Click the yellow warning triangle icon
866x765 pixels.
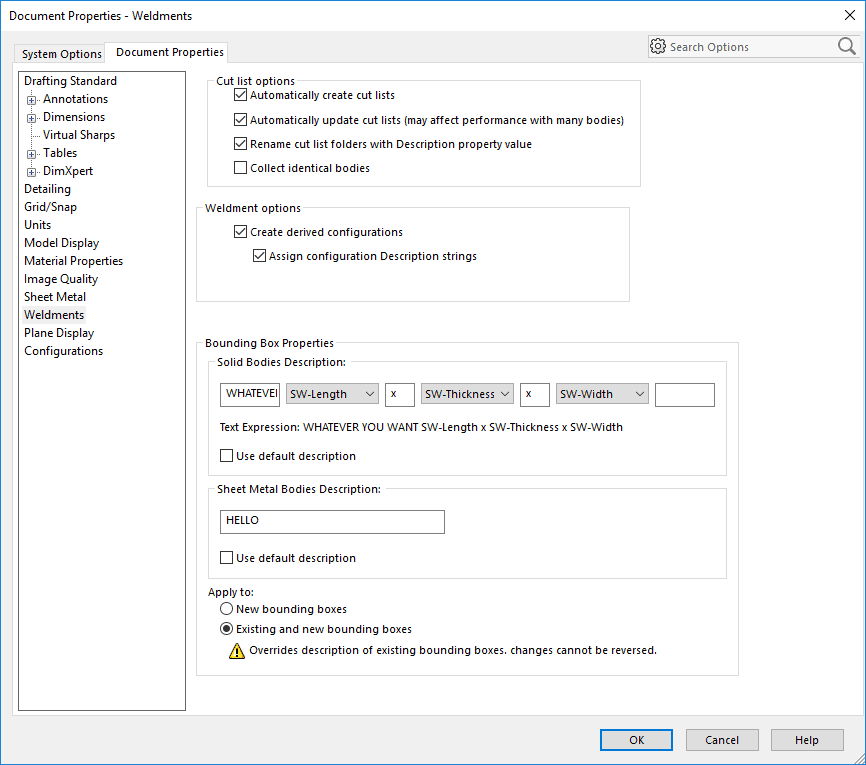coord(237,651)
